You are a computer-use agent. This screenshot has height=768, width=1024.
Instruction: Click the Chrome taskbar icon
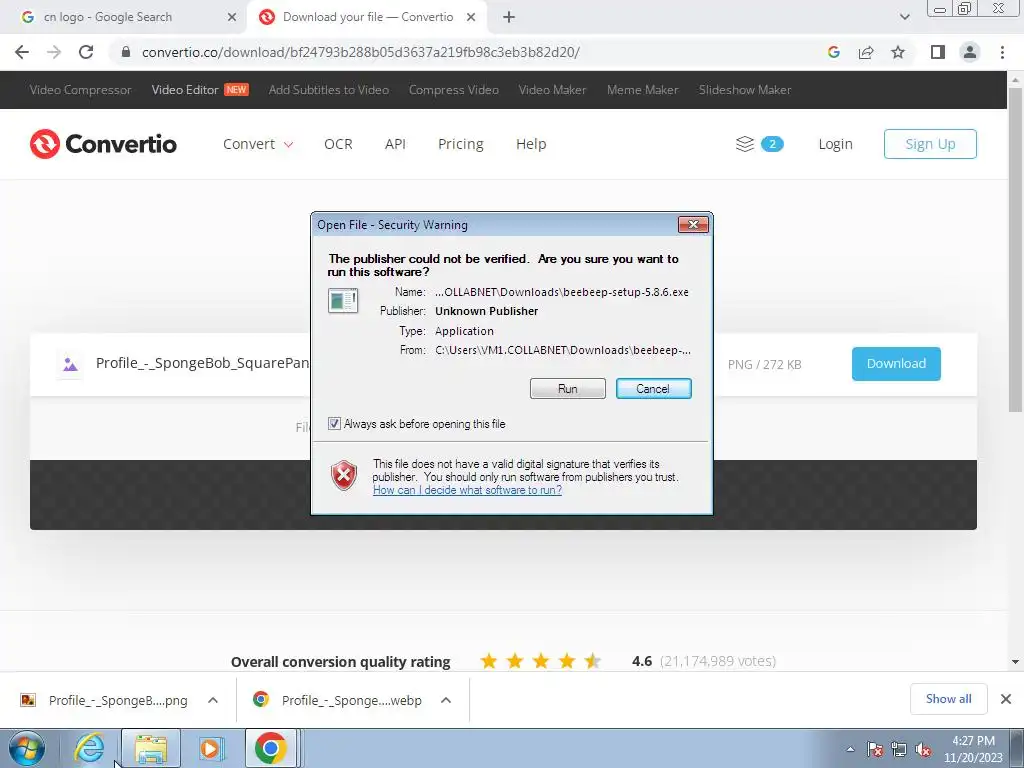pos(271,748)
